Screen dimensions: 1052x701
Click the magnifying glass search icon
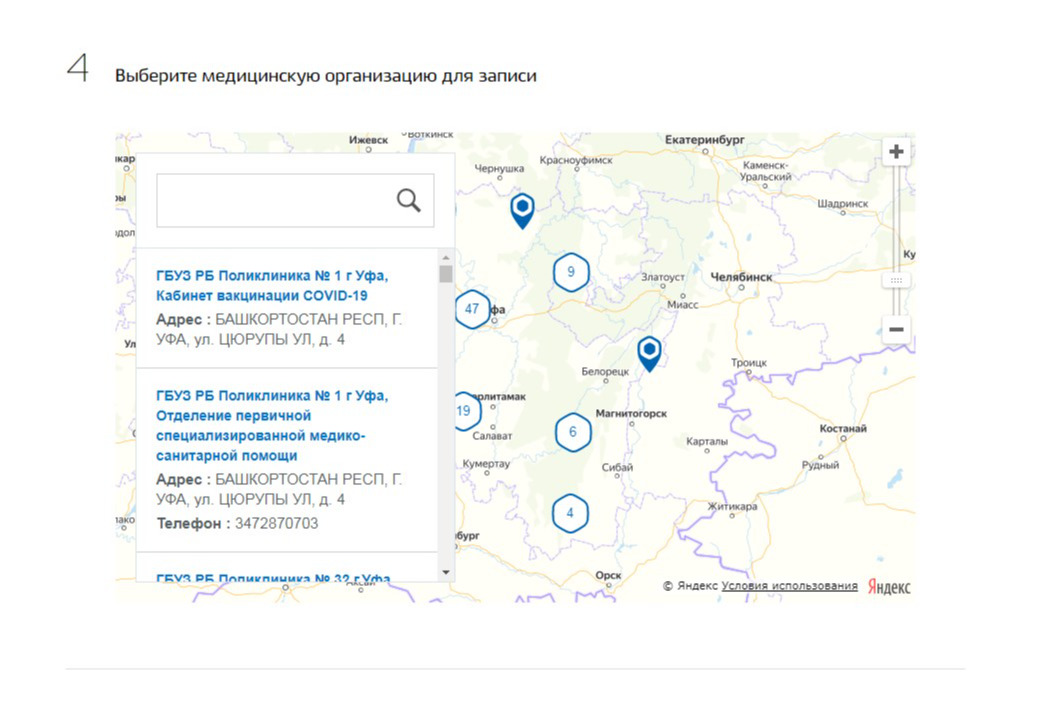[409, 200]
